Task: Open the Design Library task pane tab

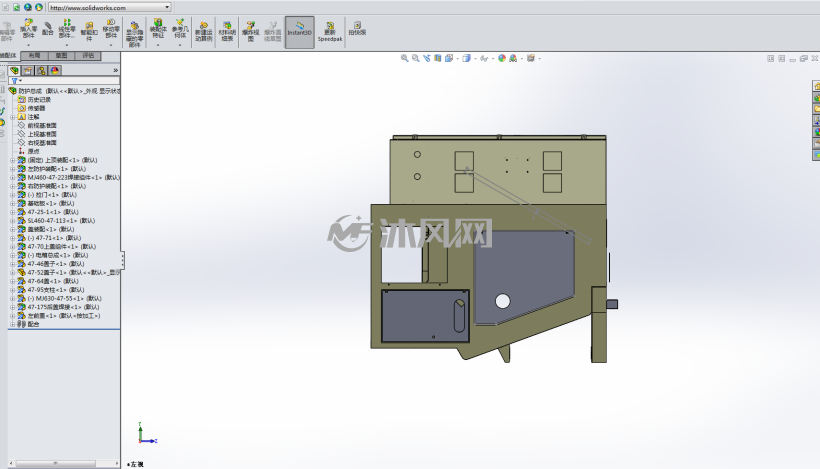Action: coord(816,97)
